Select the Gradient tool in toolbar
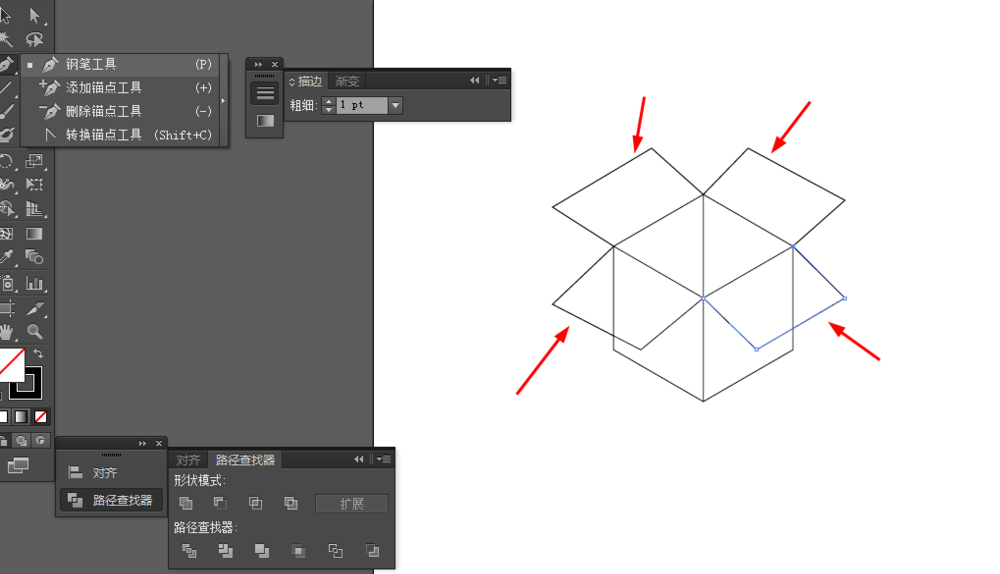This screenshot has height=574, width=1000. (34, 233)
